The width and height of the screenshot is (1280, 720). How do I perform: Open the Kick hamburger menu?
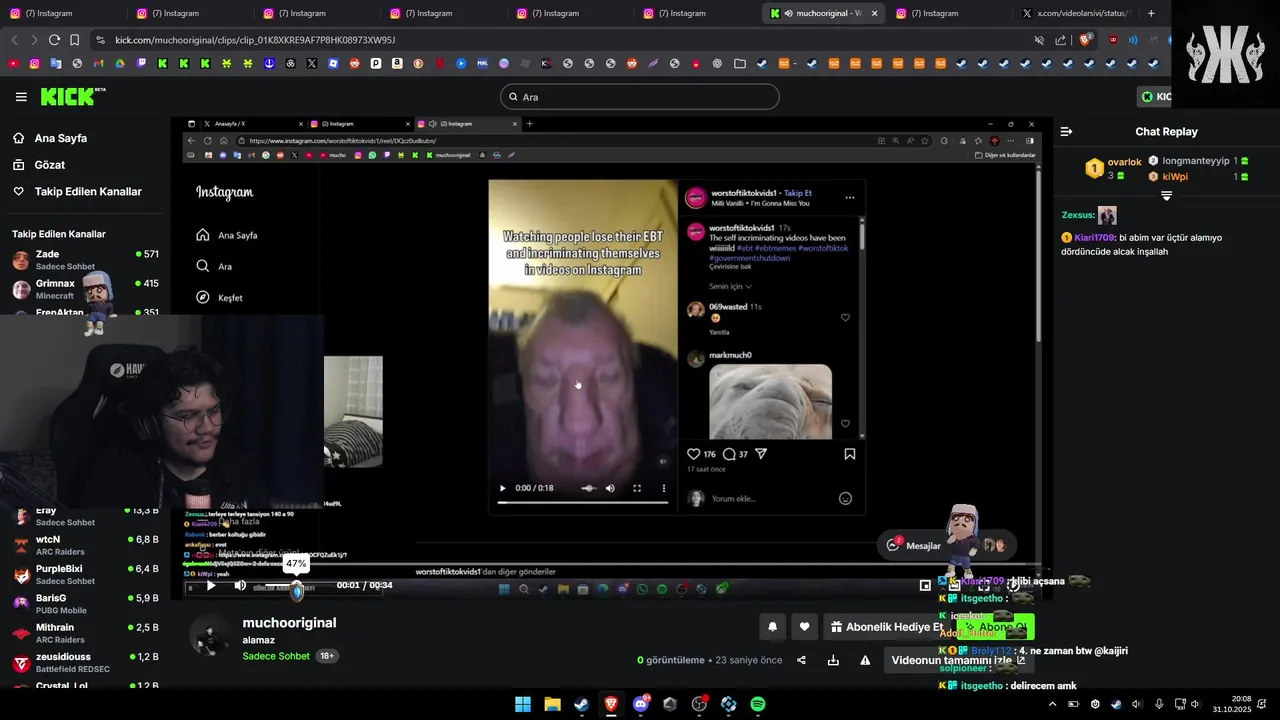tap(21, 97)
